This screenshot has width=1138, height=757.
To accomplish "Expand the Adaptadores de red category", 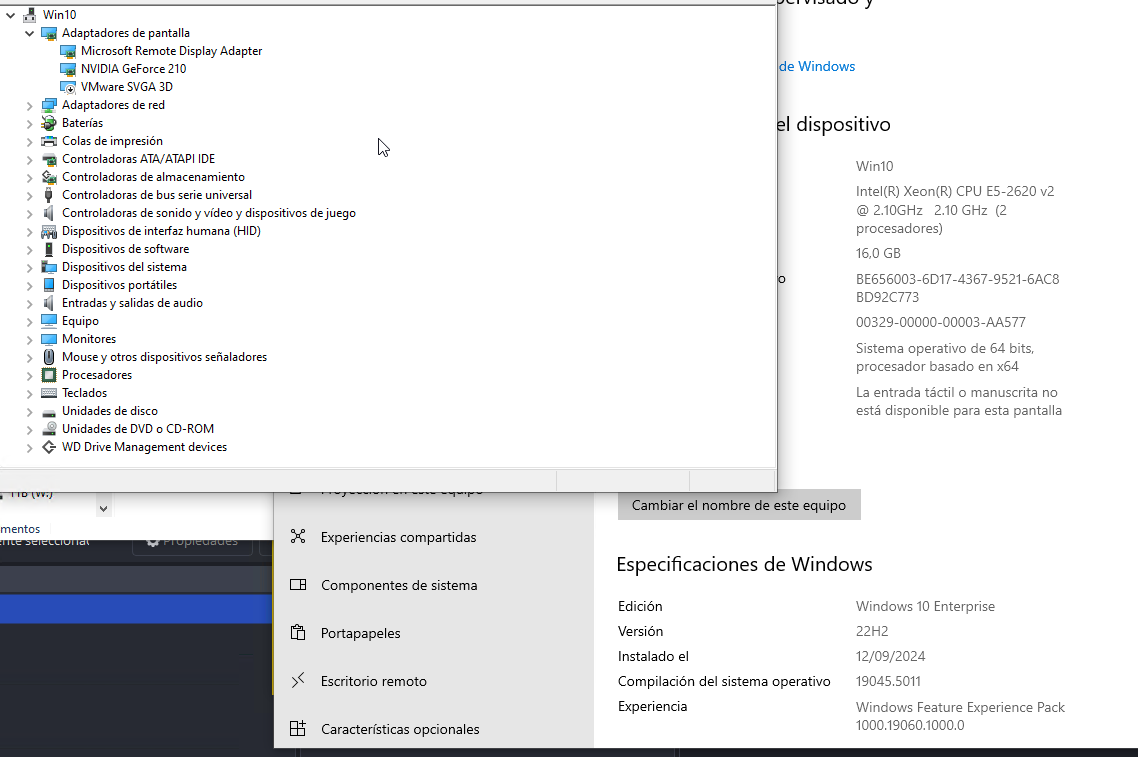I will click(29, 105).
